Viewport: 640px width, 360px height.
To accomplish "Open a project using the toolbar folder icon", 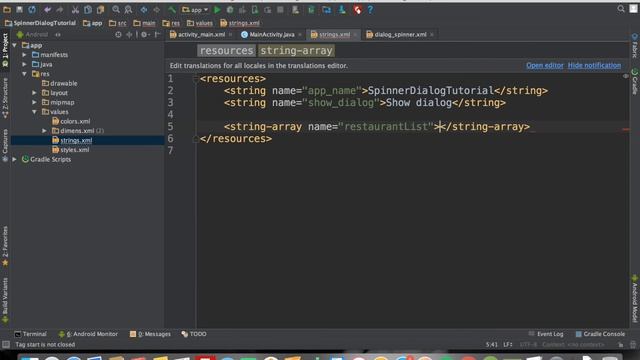I will (x=7, y=9).
